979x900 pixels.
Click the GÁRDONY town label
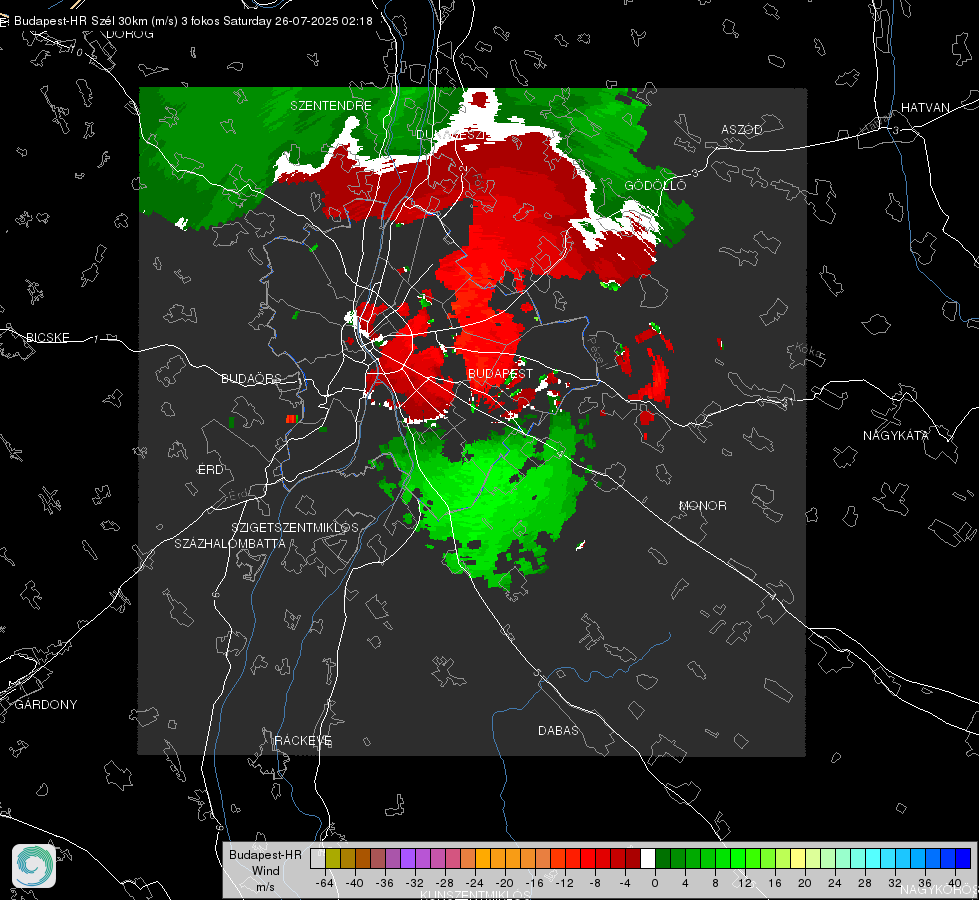pyautogui.click(x=46, y=705)
